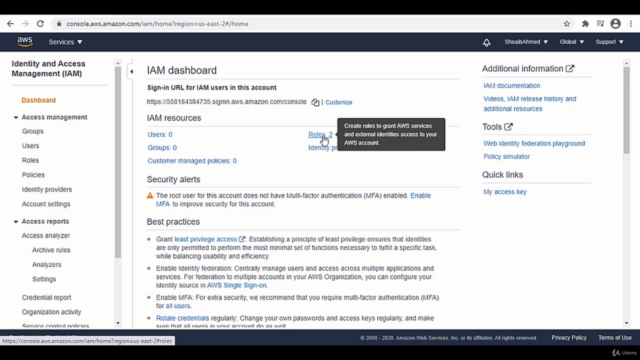This screenshot has height=360, width=640.
Task: Bookmark this page with star icon
Action: (x=567, y=24)
